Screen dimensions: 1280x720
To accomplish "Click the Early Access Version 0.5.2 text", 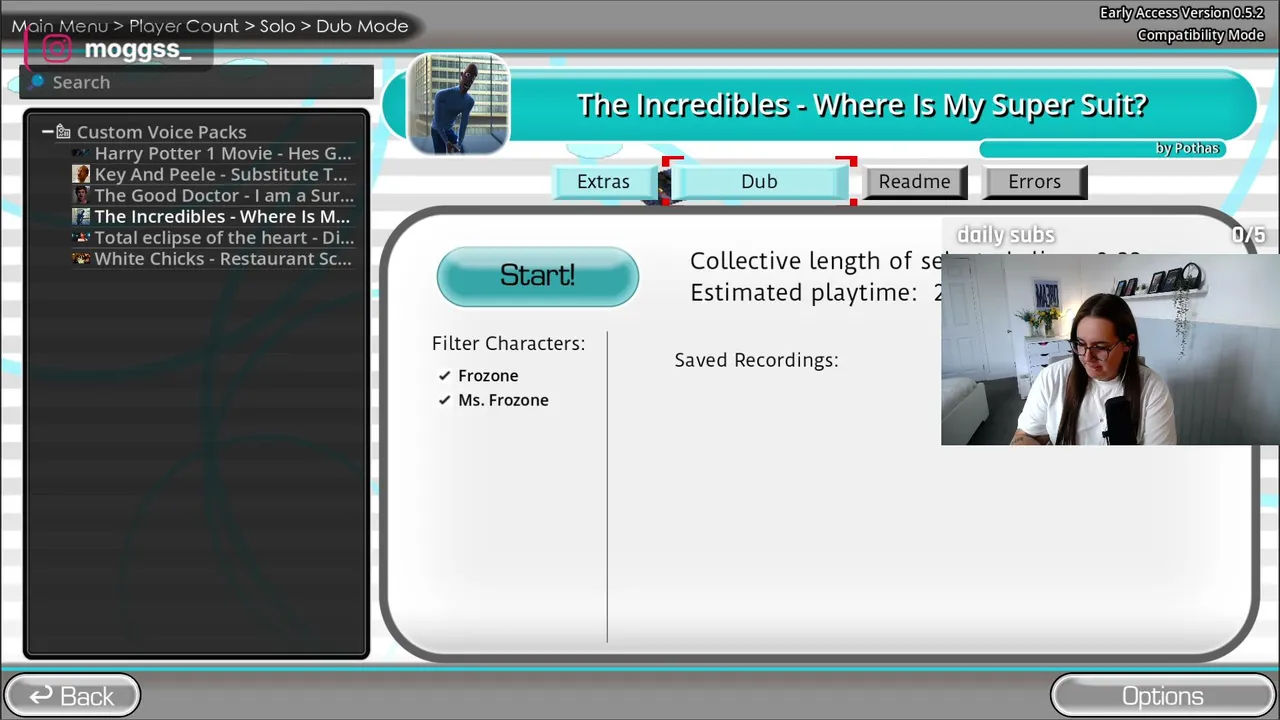I will [1182, 13].
